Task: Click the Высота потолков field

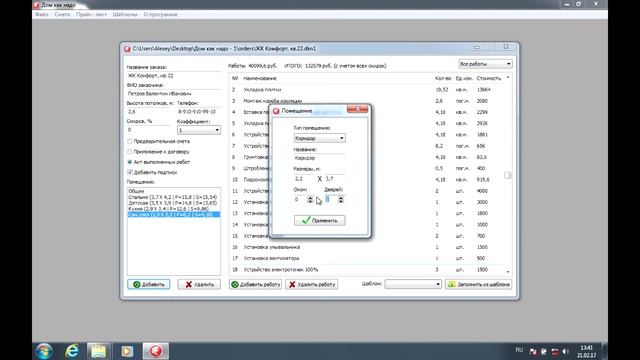Action: [x=148, y=112]
